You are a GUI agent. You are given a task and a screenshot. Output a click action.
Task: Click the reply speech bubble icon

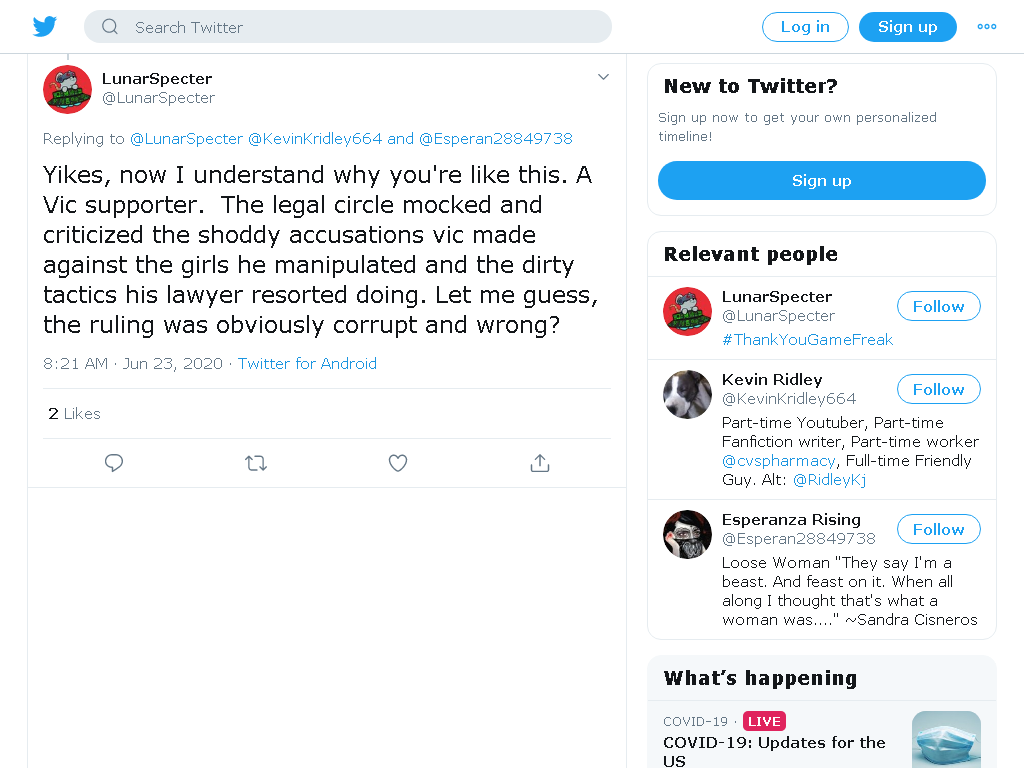point(114,463)
